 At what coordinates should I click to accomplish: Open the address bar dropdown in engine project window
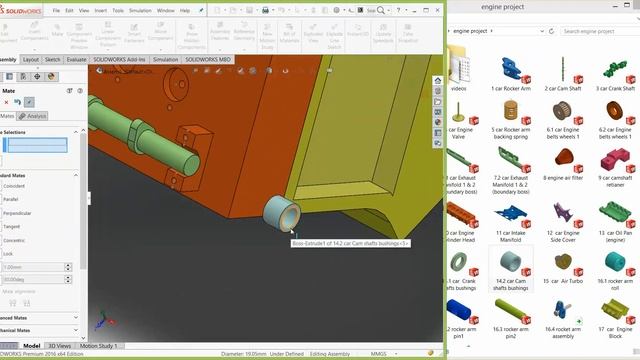pos(542,31)
